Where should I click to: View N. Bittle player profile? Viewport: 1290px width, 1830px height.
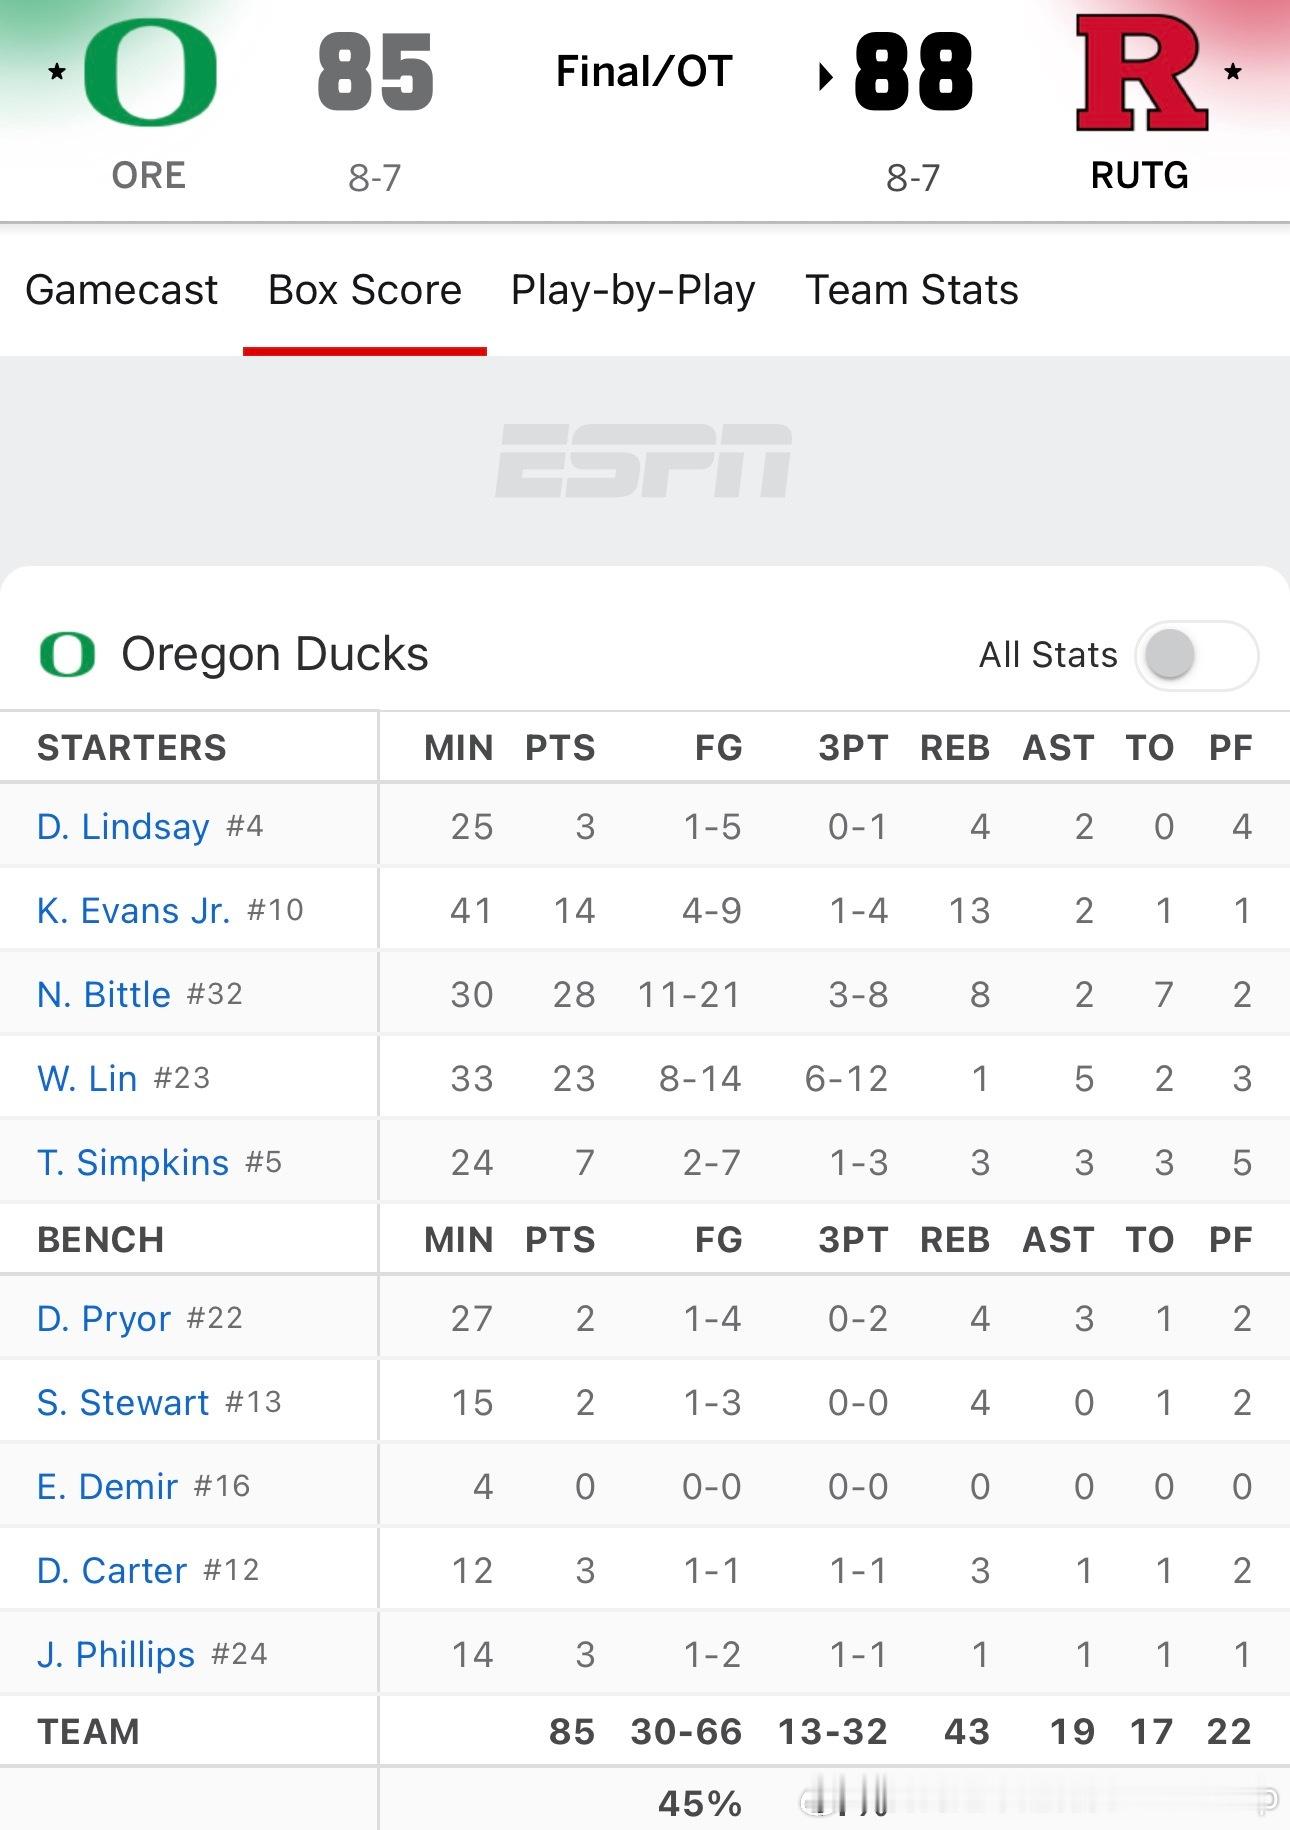tap(104, 994)
